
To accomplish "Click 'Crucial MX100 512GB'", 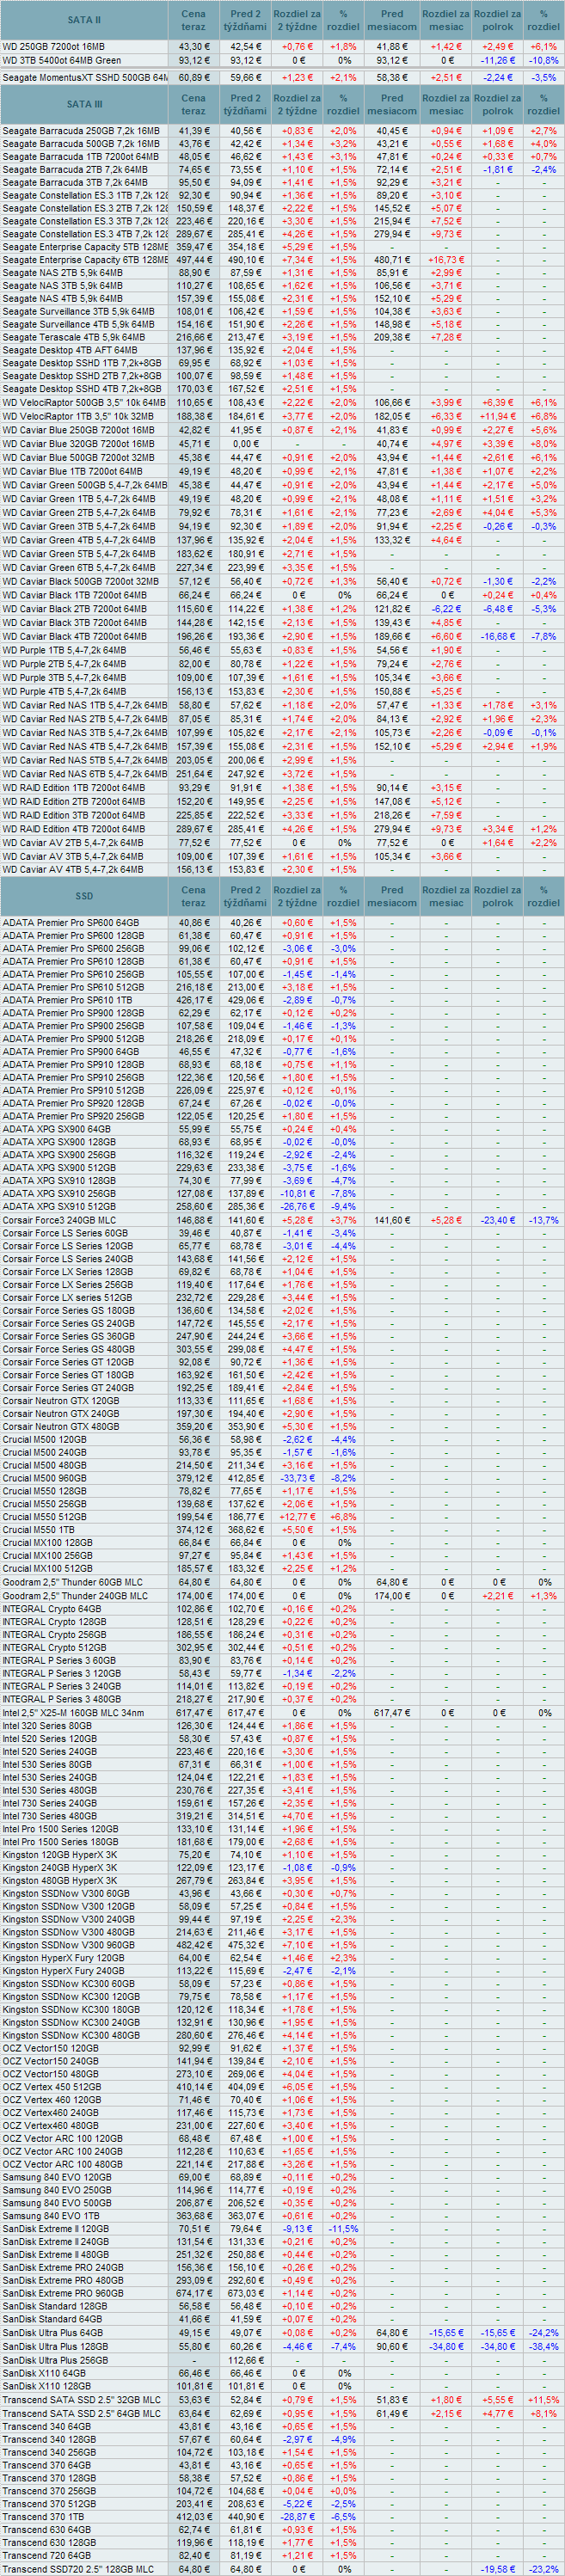I will pos(47,1569).
